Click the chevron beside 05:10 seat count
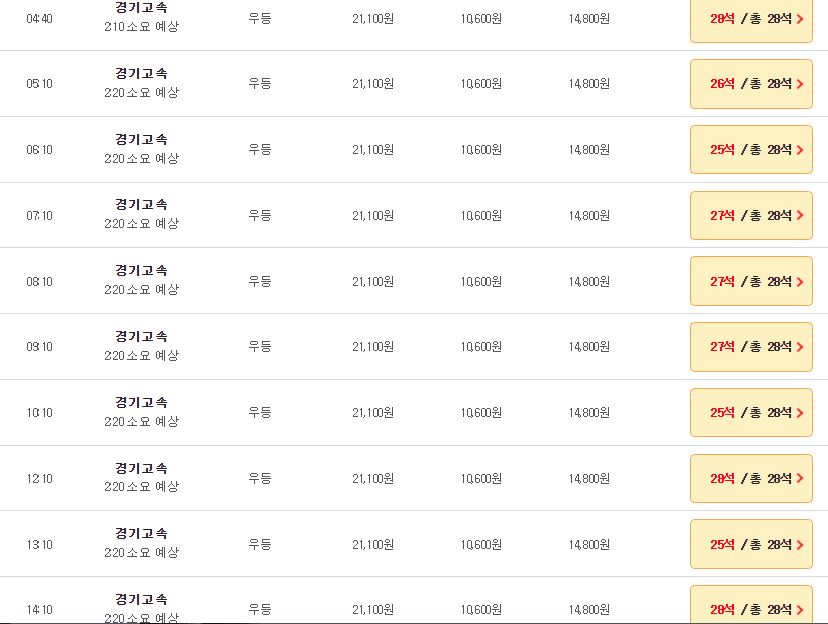The height and width of the screenshot is (624, 828). [x=800, y=84]
